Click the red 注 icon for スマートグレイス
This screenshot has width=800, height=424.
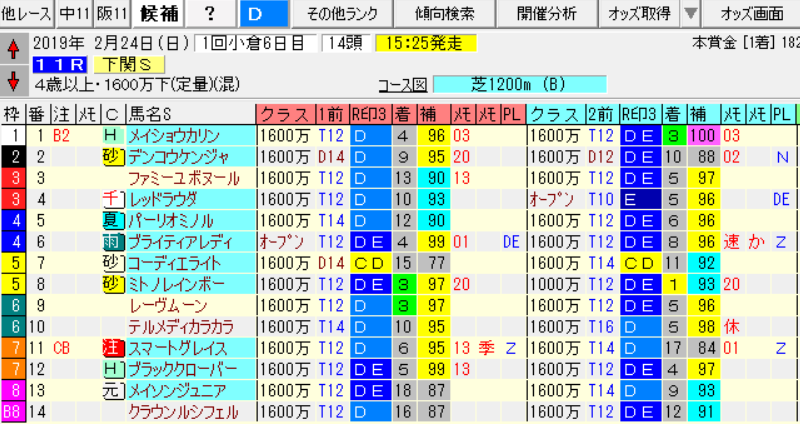(113, 348)
